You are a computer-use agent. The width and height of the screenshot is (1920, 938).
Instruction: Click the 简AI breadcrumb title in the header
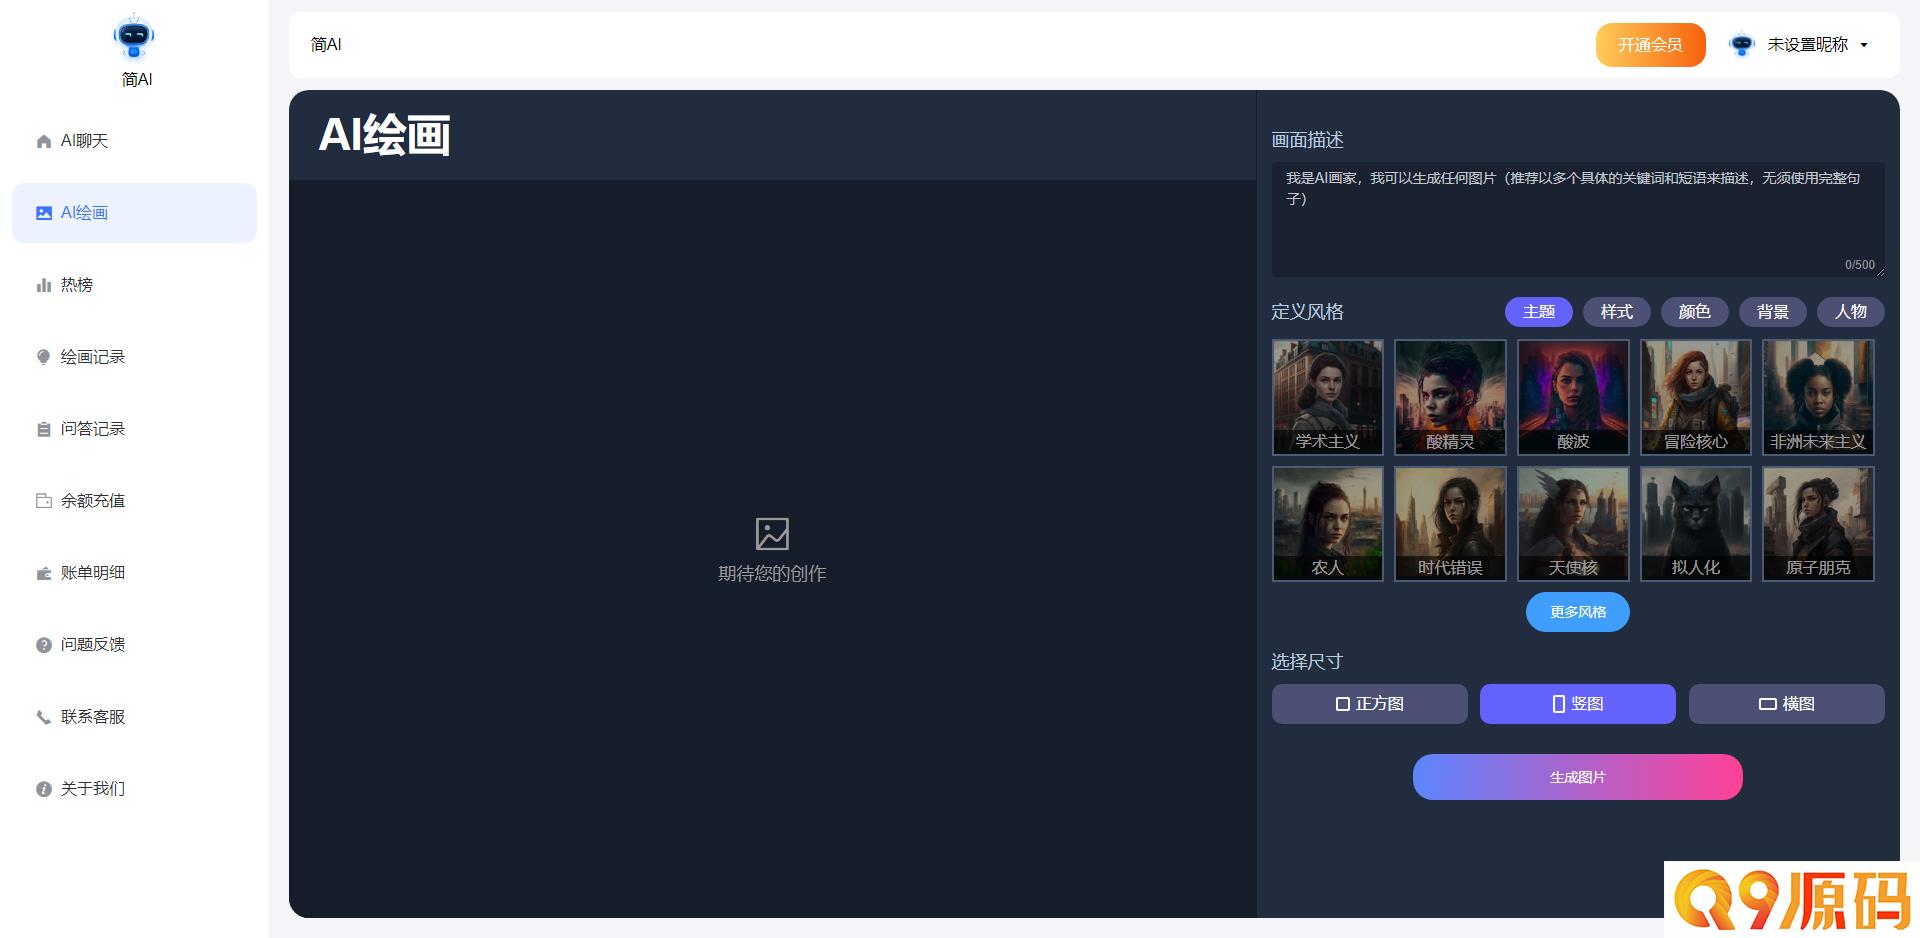[x=326, y=44]
